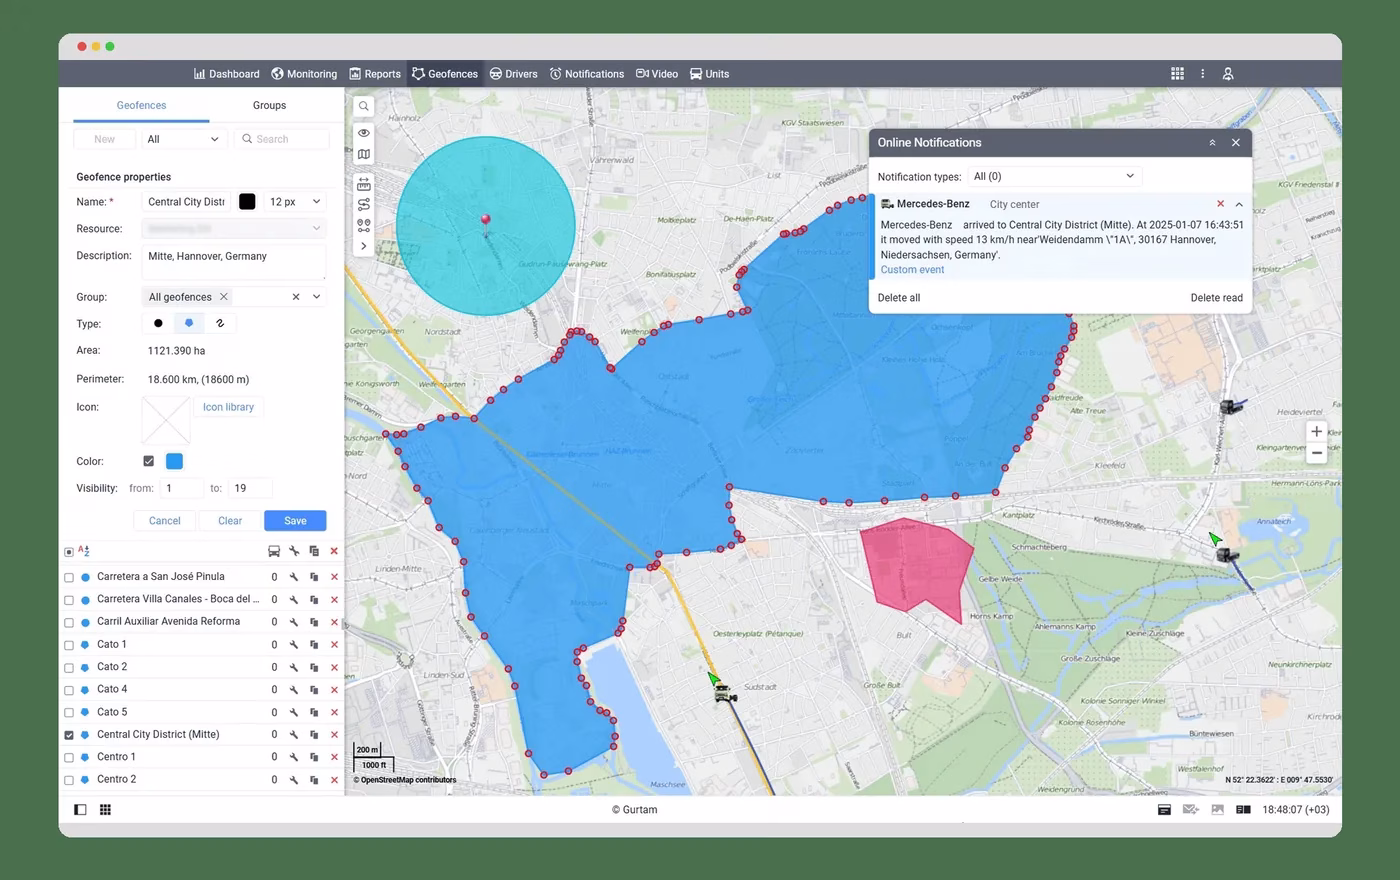Delete the Cato 1 geofence
The height and width of the screenshot is (880, 1400).
(334, 645)
